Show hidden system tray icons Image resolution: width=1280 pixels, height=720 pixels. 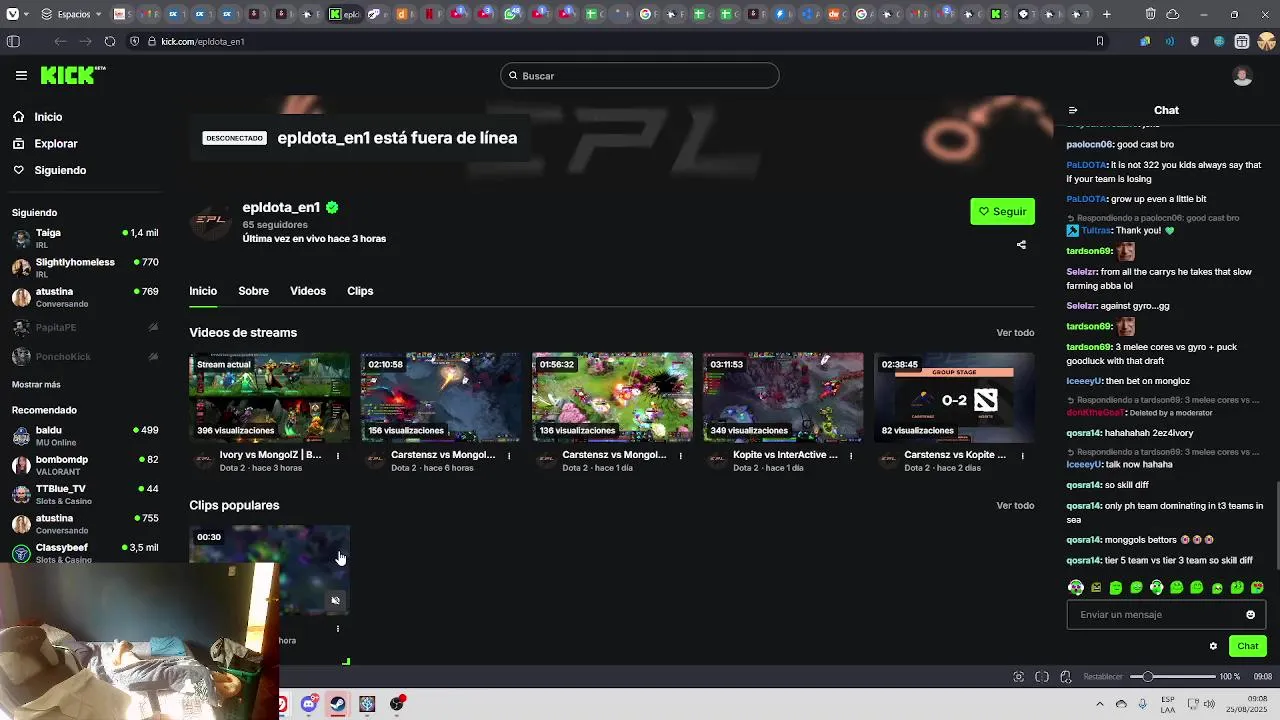[x=1099, y=704]
